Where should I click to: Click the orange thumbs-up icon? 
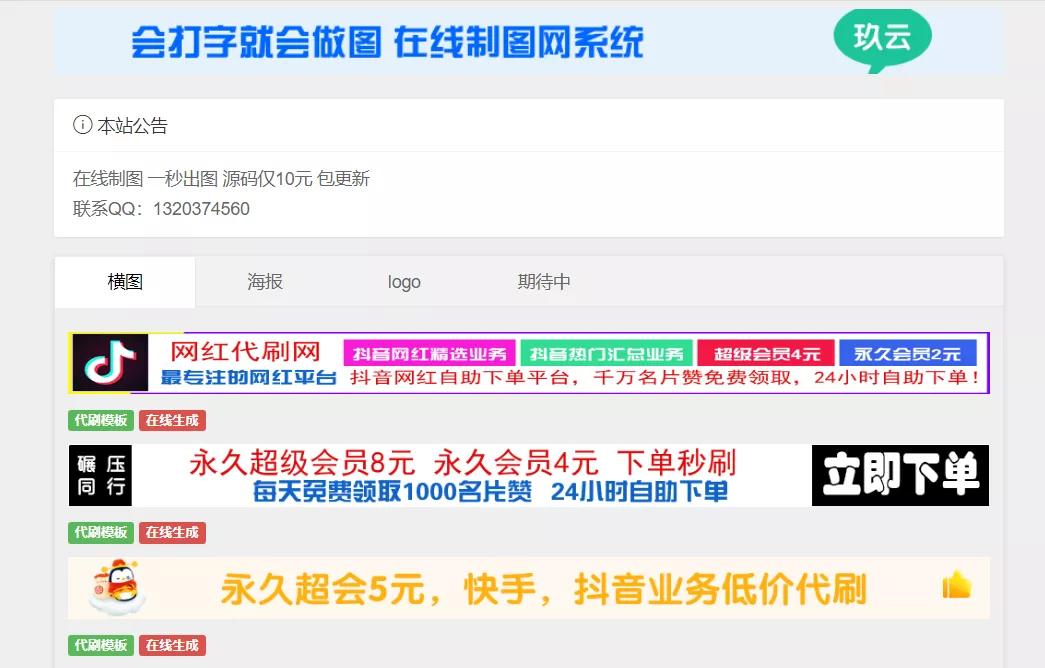[x=957, y=585]
